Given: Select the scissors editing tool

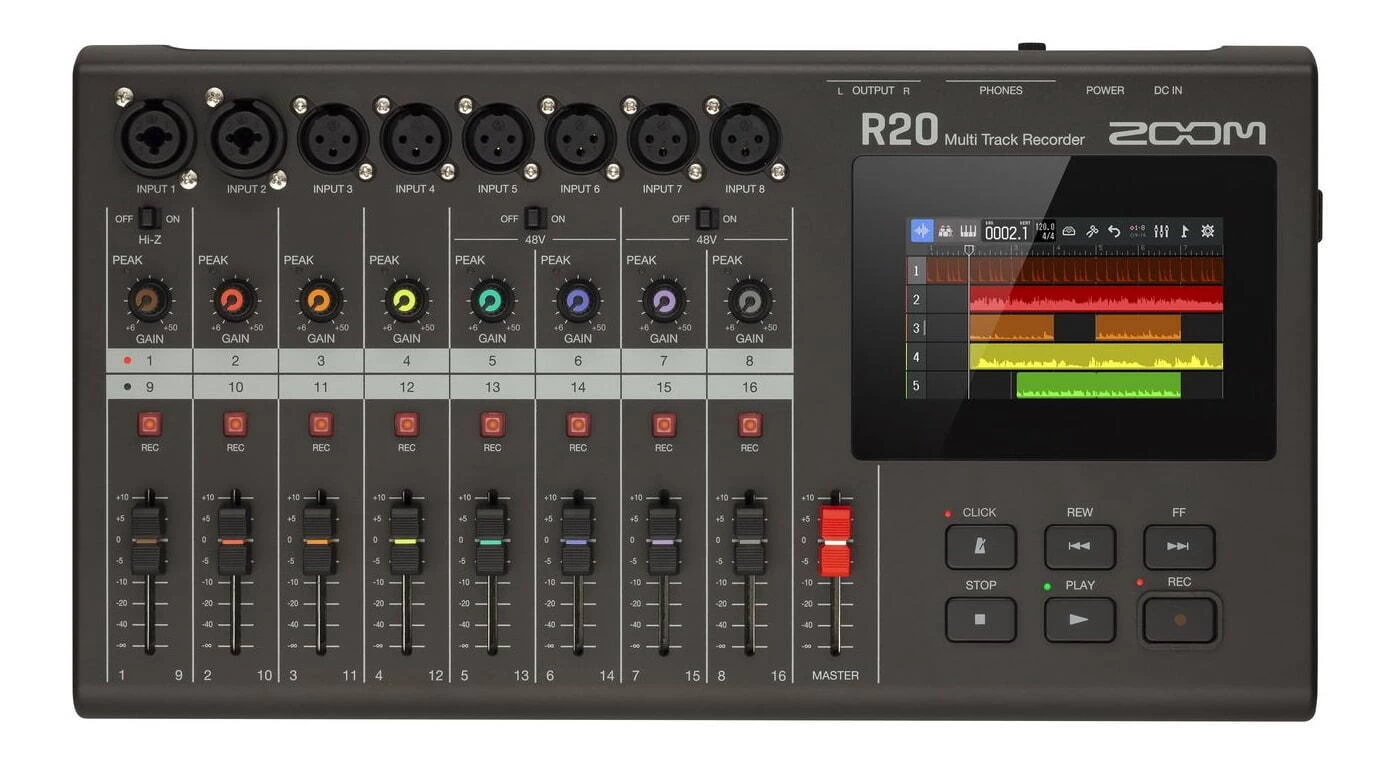Looking at the screenshot, I should point(1094,231).
